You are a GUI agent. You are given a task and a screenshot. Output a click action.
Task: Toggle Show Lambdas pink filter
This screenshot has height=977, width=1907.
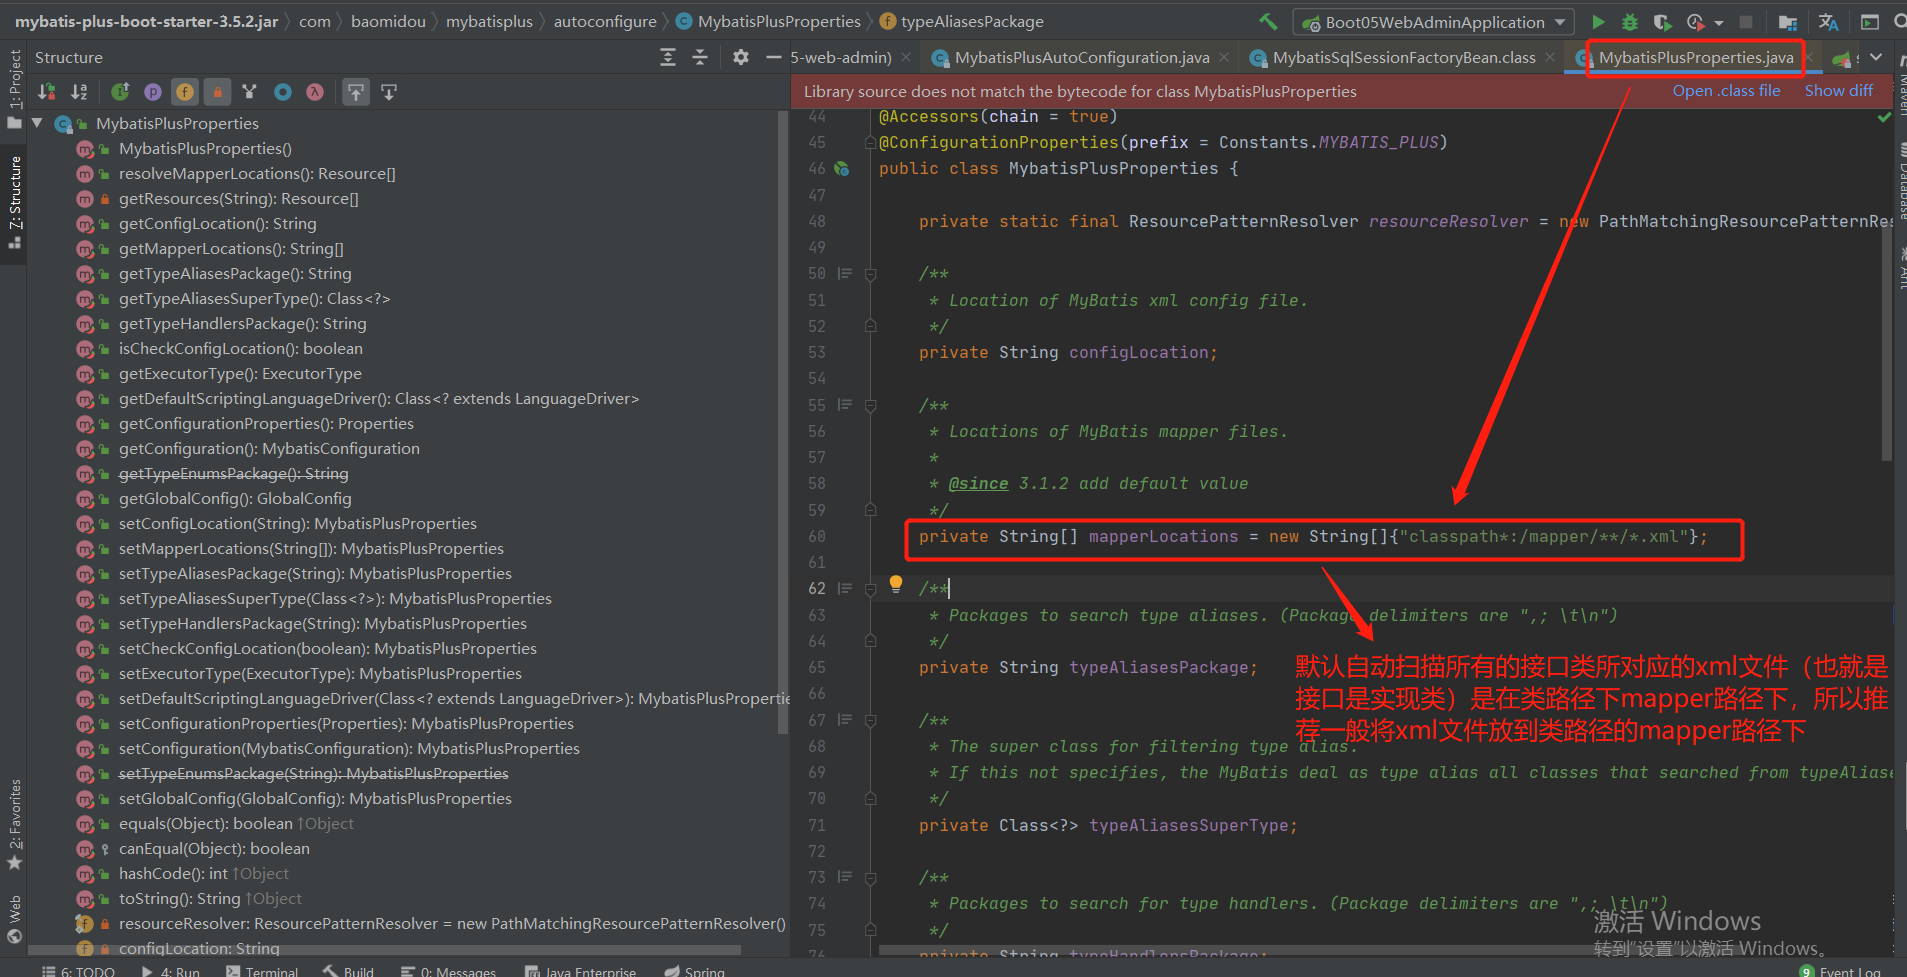pyautogui.click(x=315, y=92)
